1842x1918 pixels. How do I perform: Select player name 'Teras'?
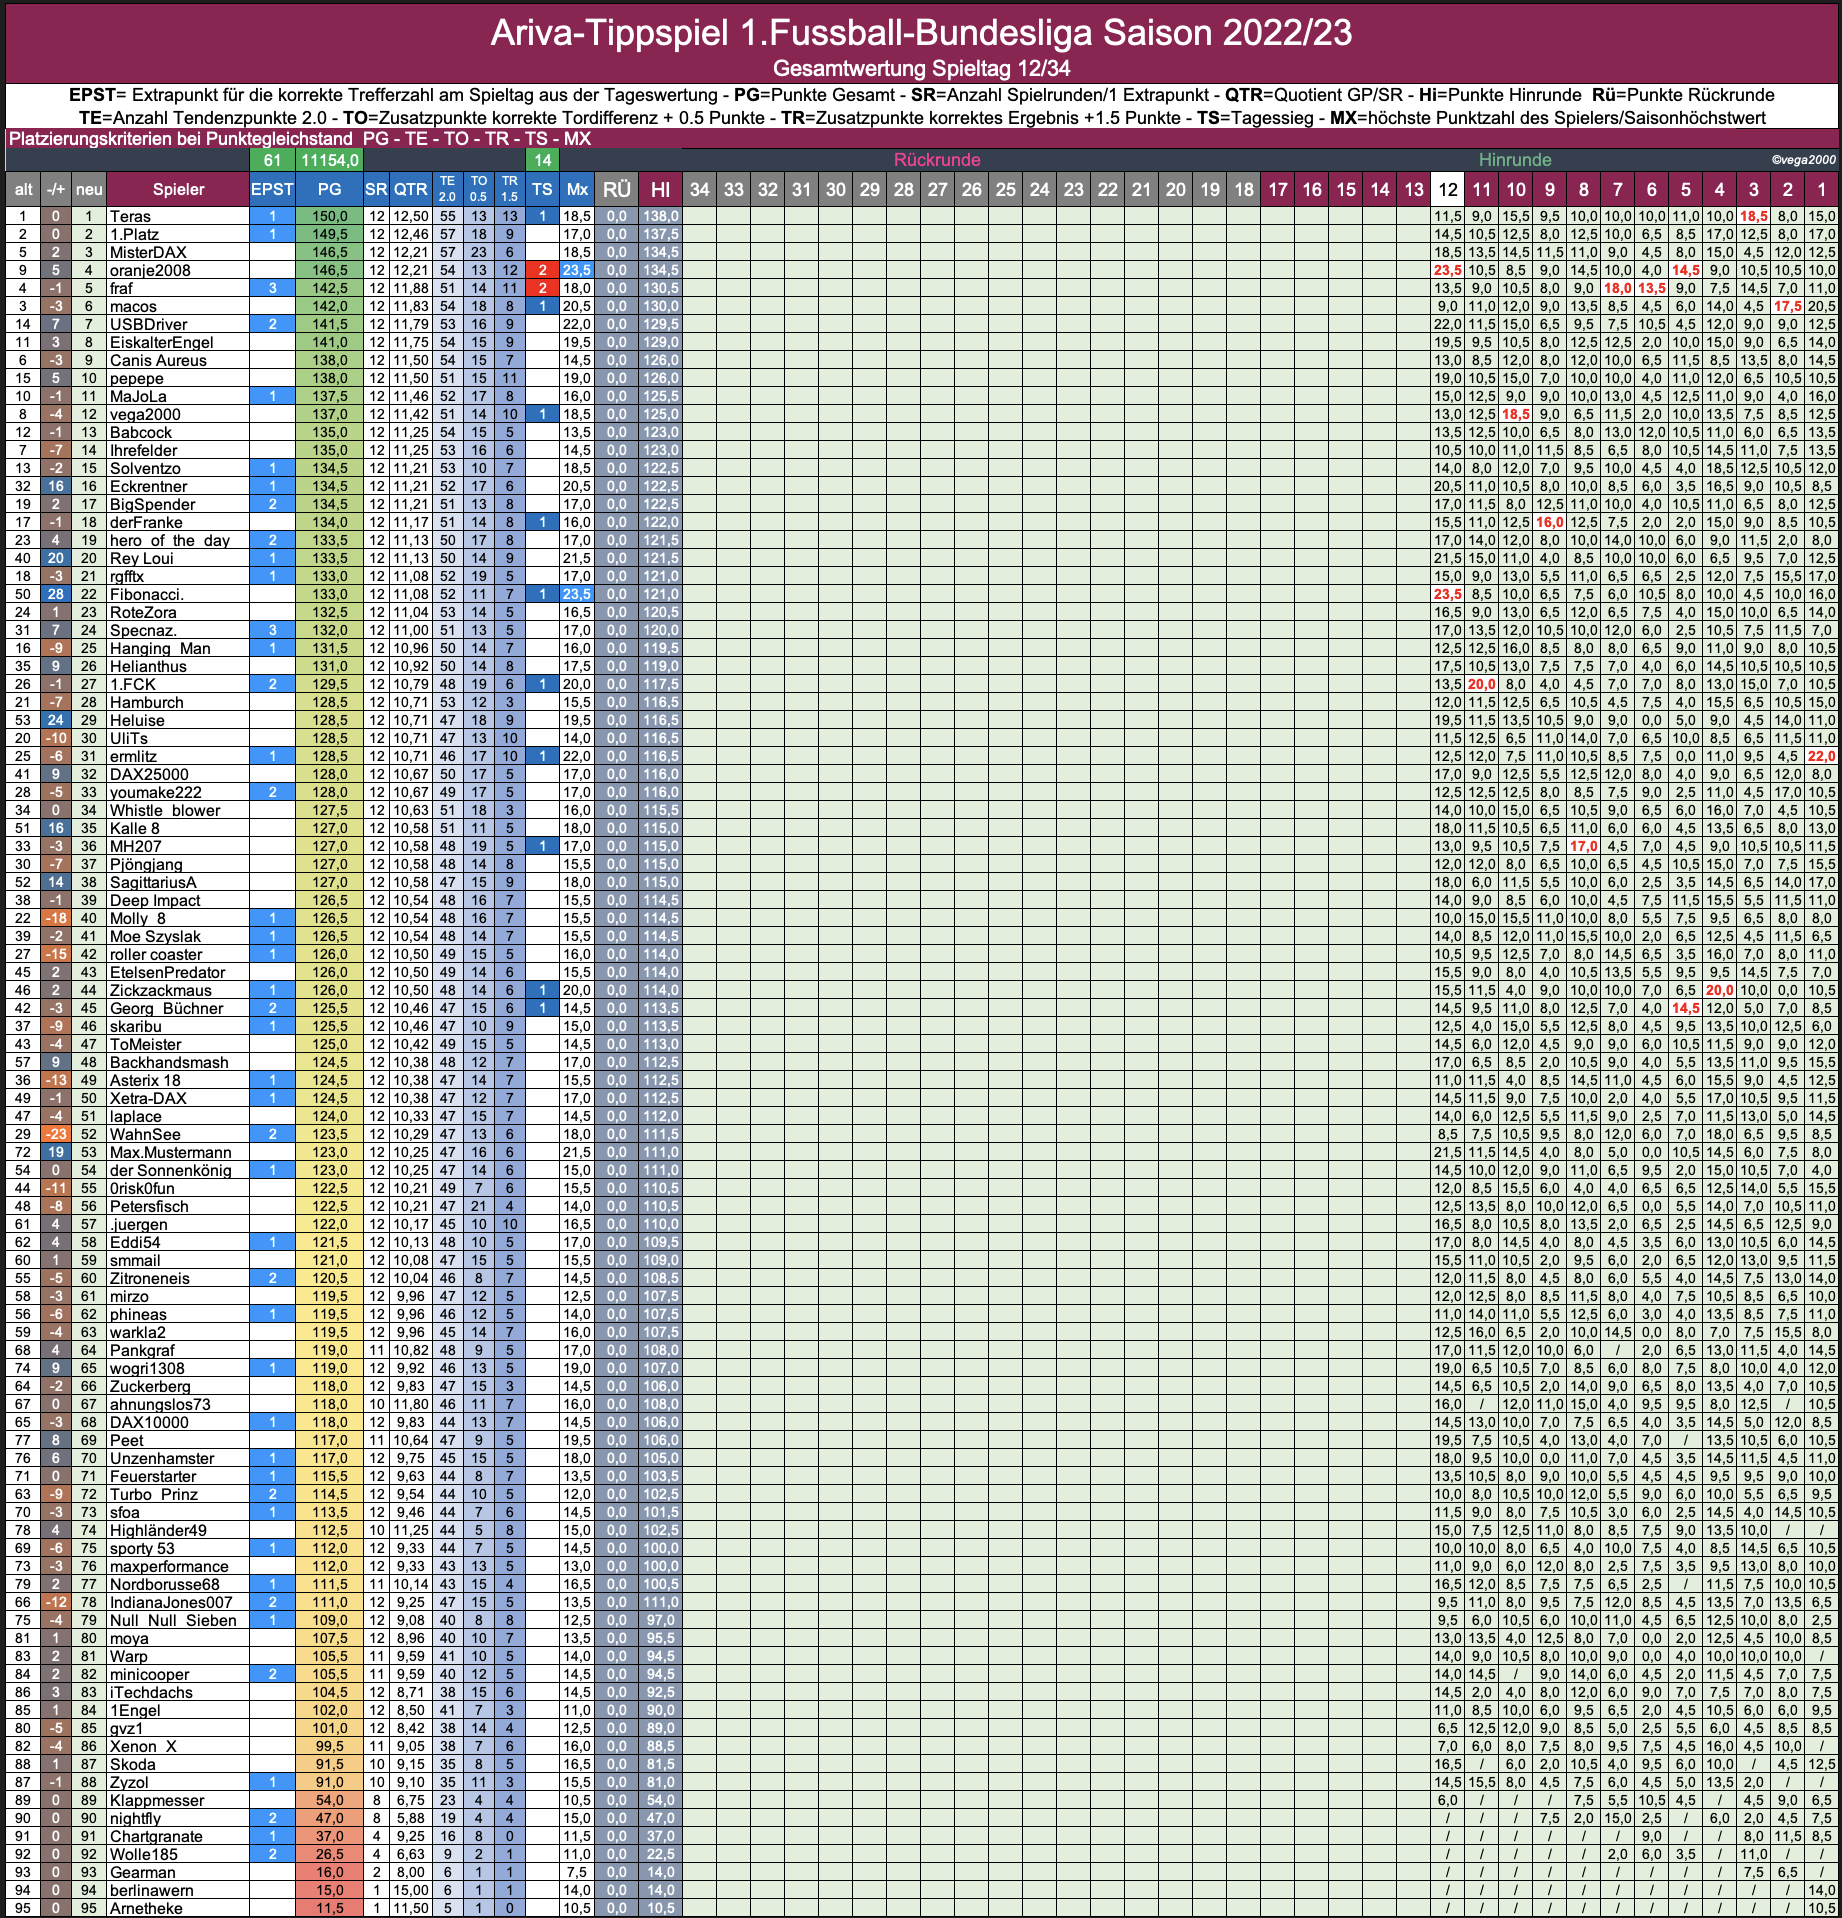click(130, 216)
